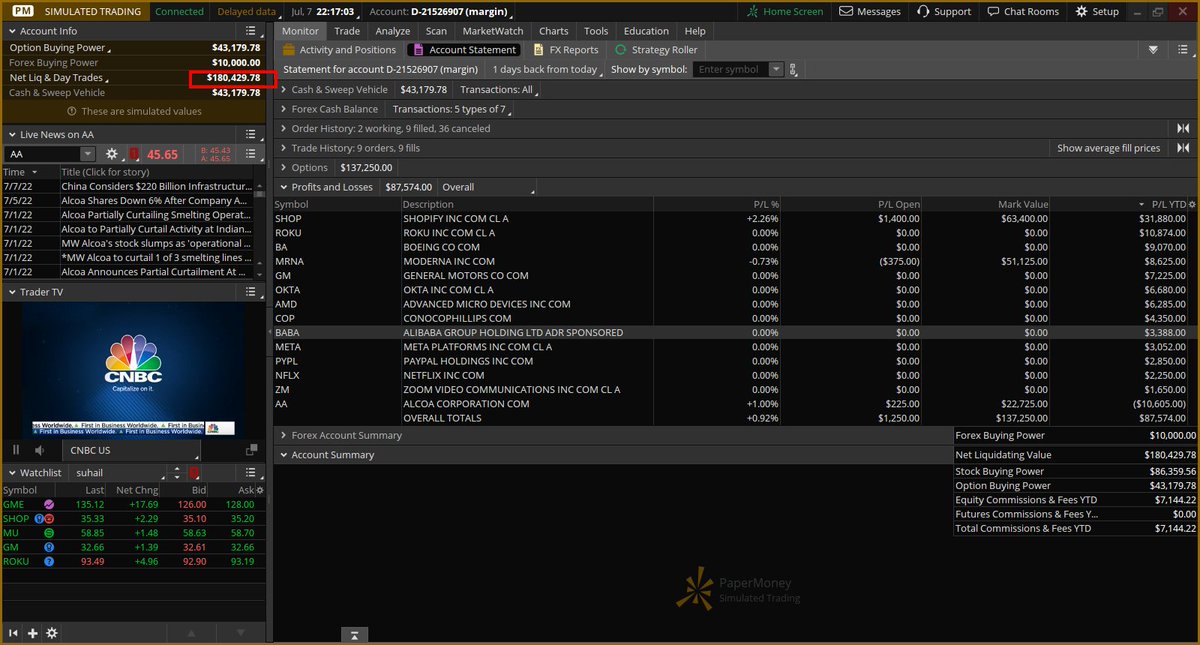Screen dimensions: 1200x645
Task: Mute the Trader TV speaker
Action: coord(41,450)
